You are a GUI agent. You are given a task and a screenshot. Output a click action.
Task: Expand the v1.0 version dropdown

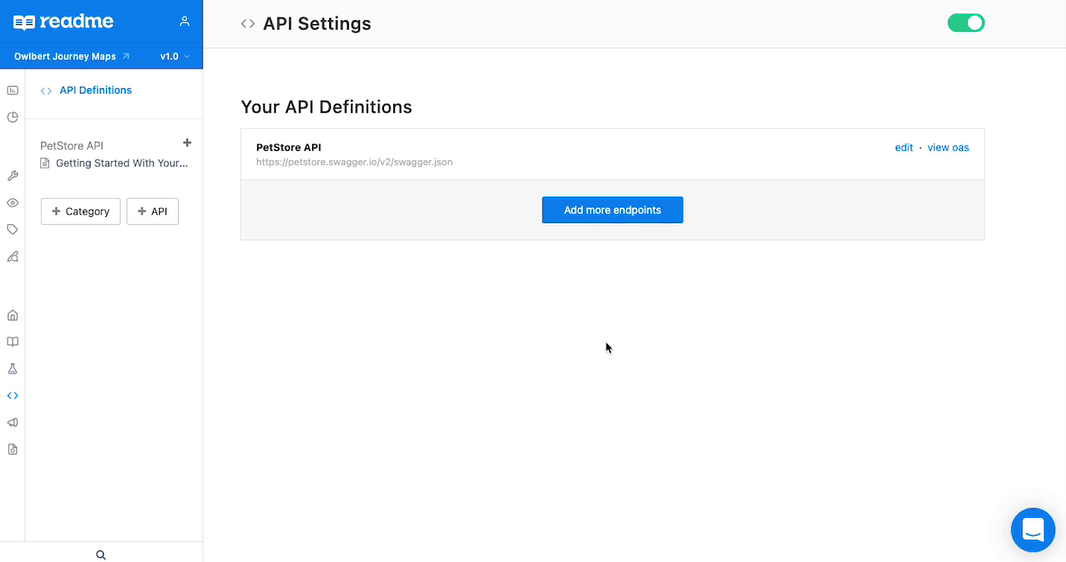pos(175,56)
